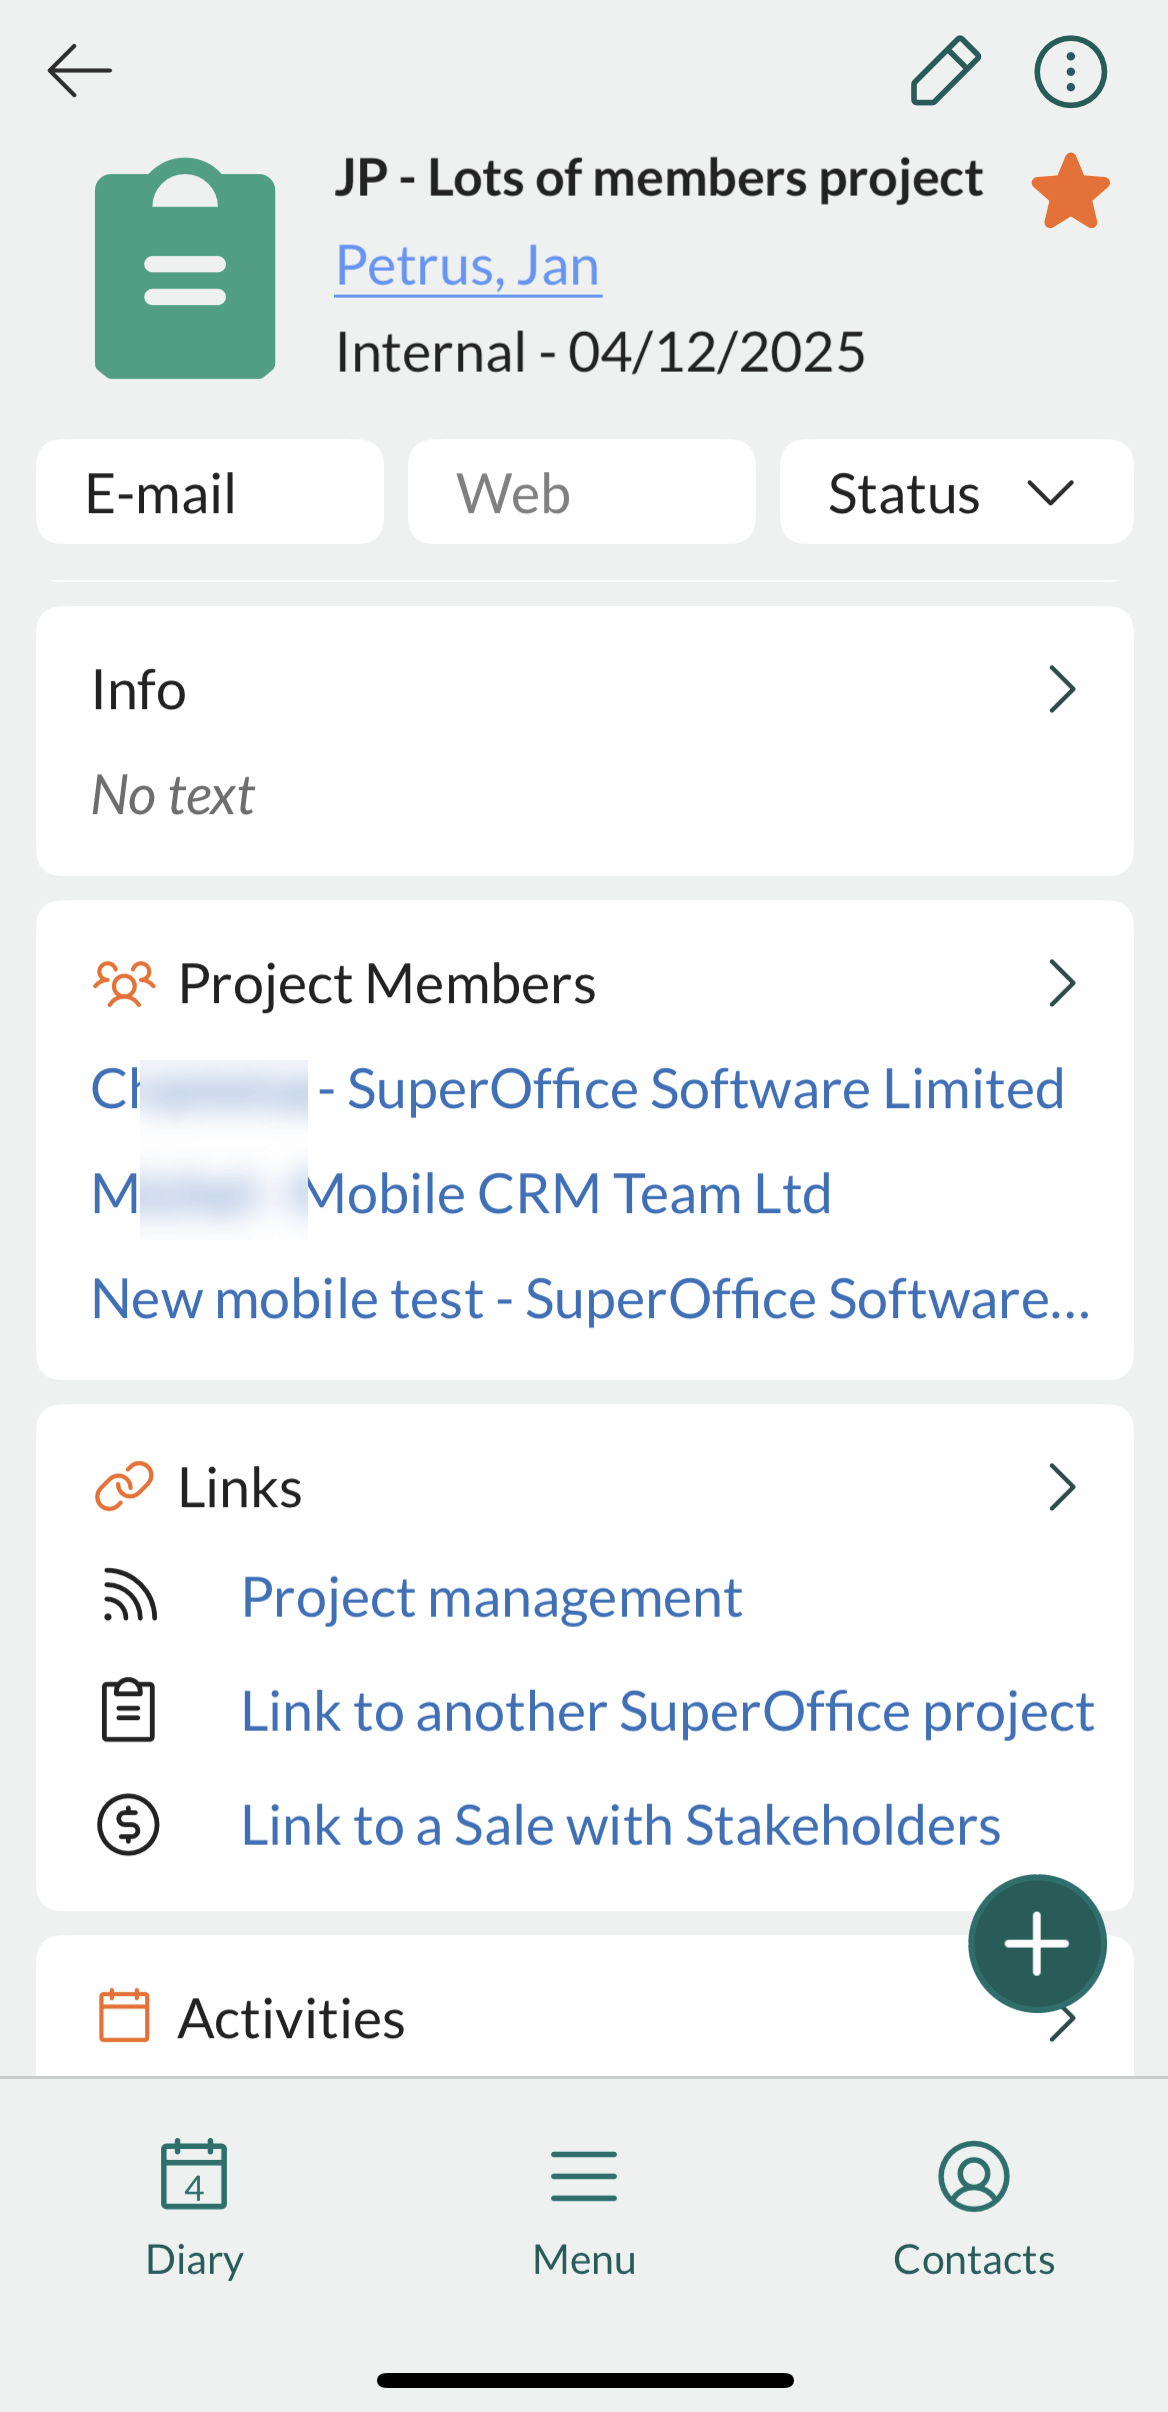Select the Edit pencil icon
The image size is (1168, 2412).
942,70
